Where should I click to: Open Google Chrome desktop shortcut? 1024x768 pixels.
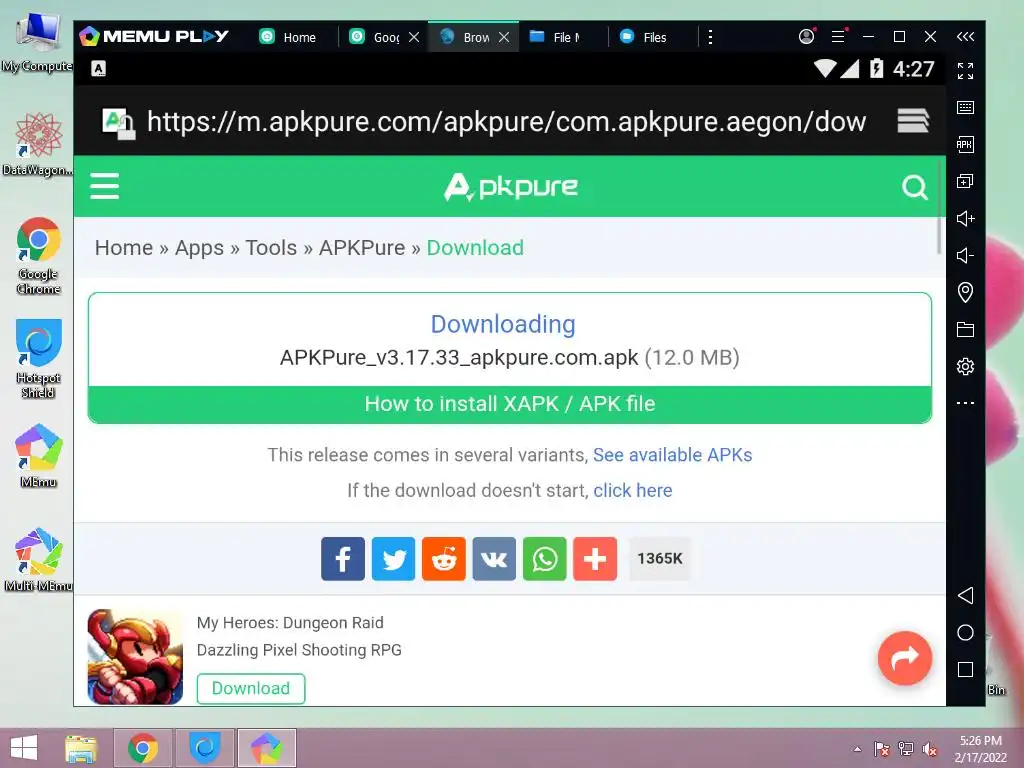[39, 256]
